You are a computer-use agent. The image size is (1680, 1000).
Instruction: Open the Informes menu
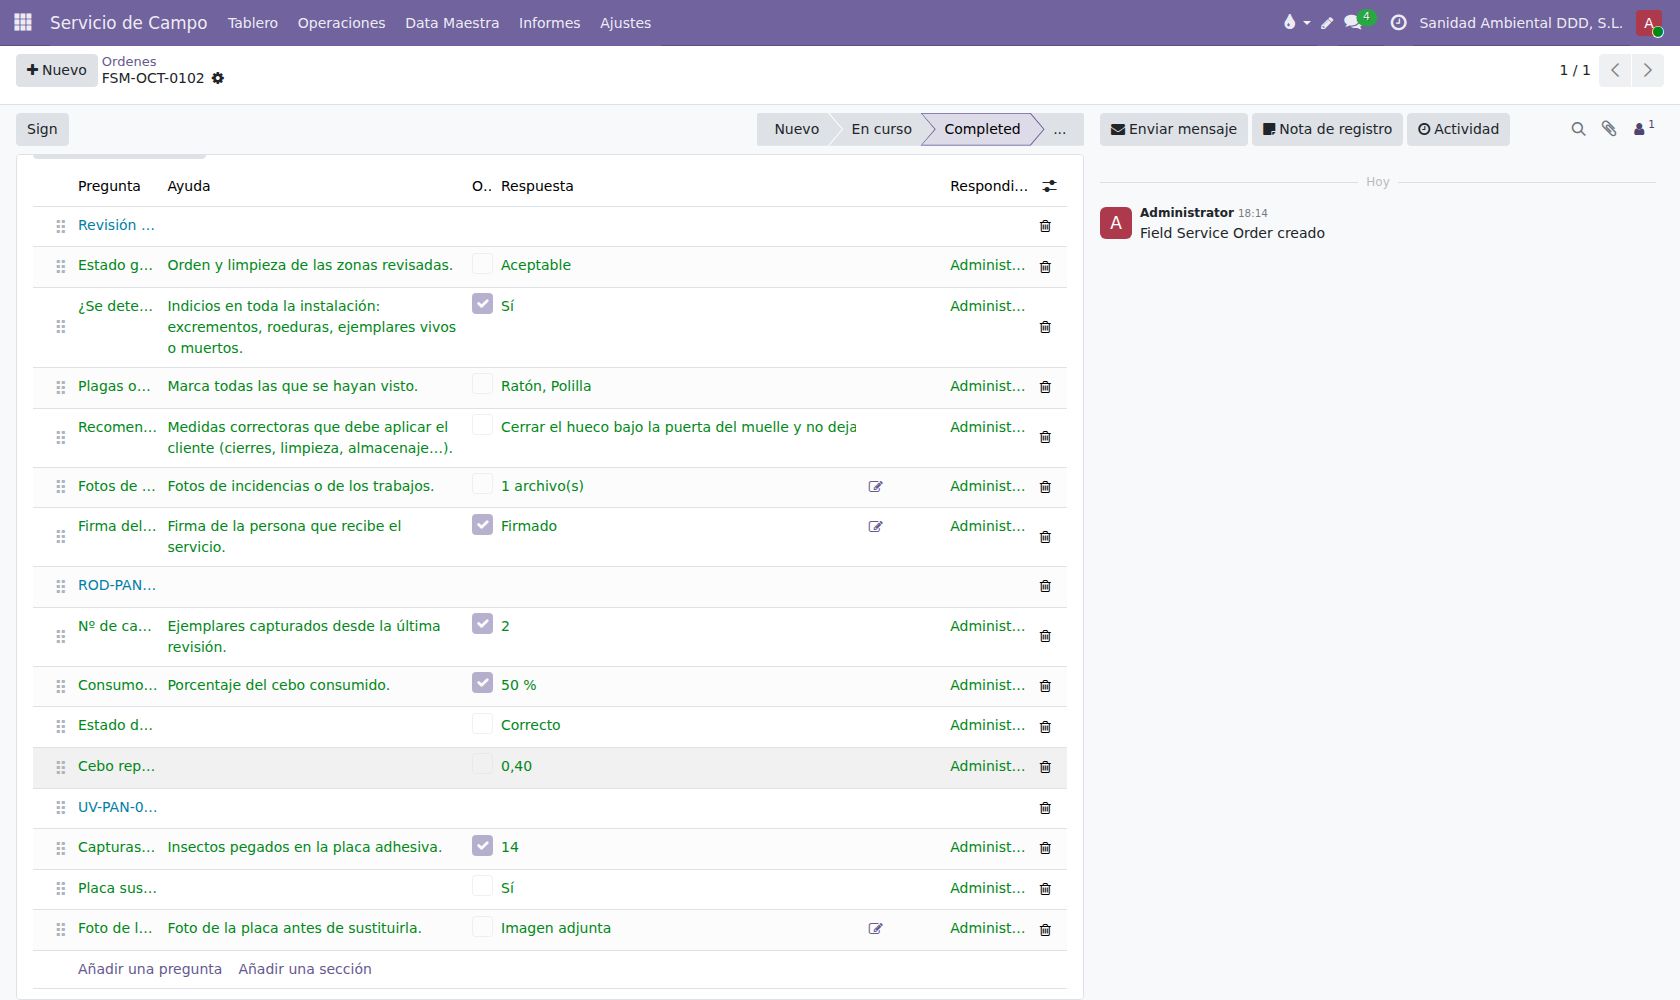coord(549,23)
